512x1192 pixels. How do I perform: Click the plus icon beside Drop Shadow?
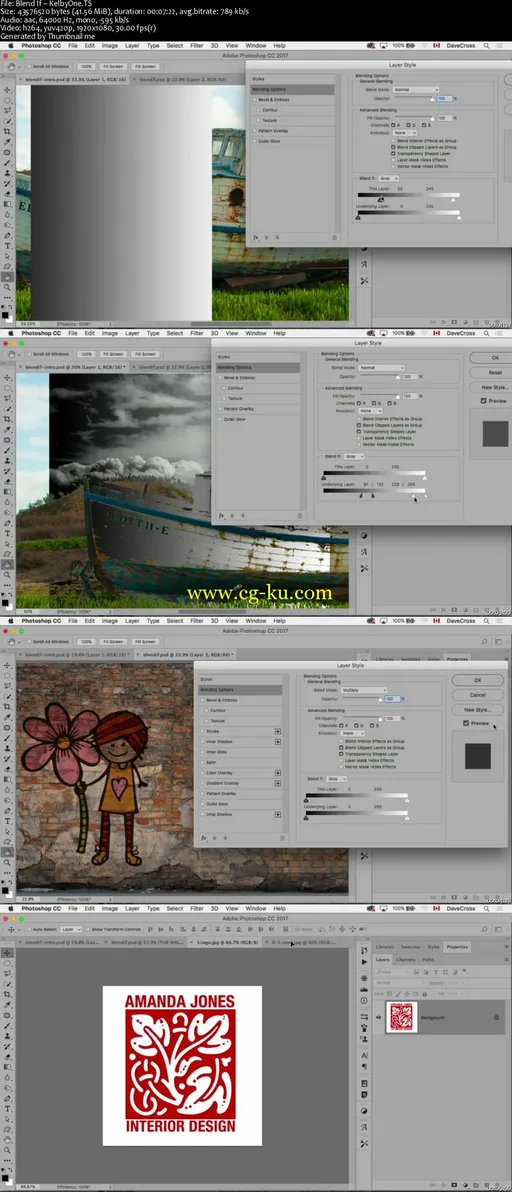[x=278, y=814]
